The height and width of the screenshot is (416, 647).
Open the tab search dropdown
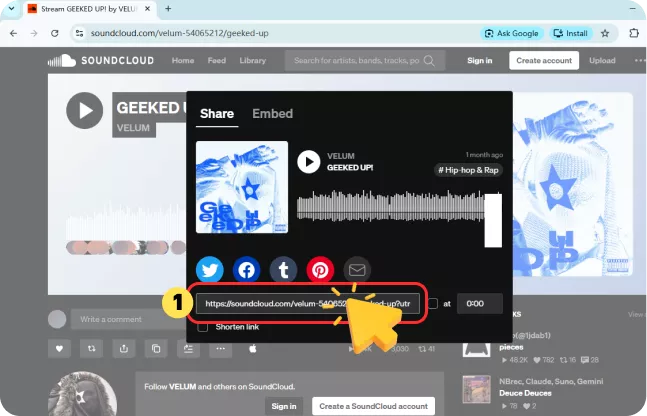pyautogui.click(x=12, y=8)
